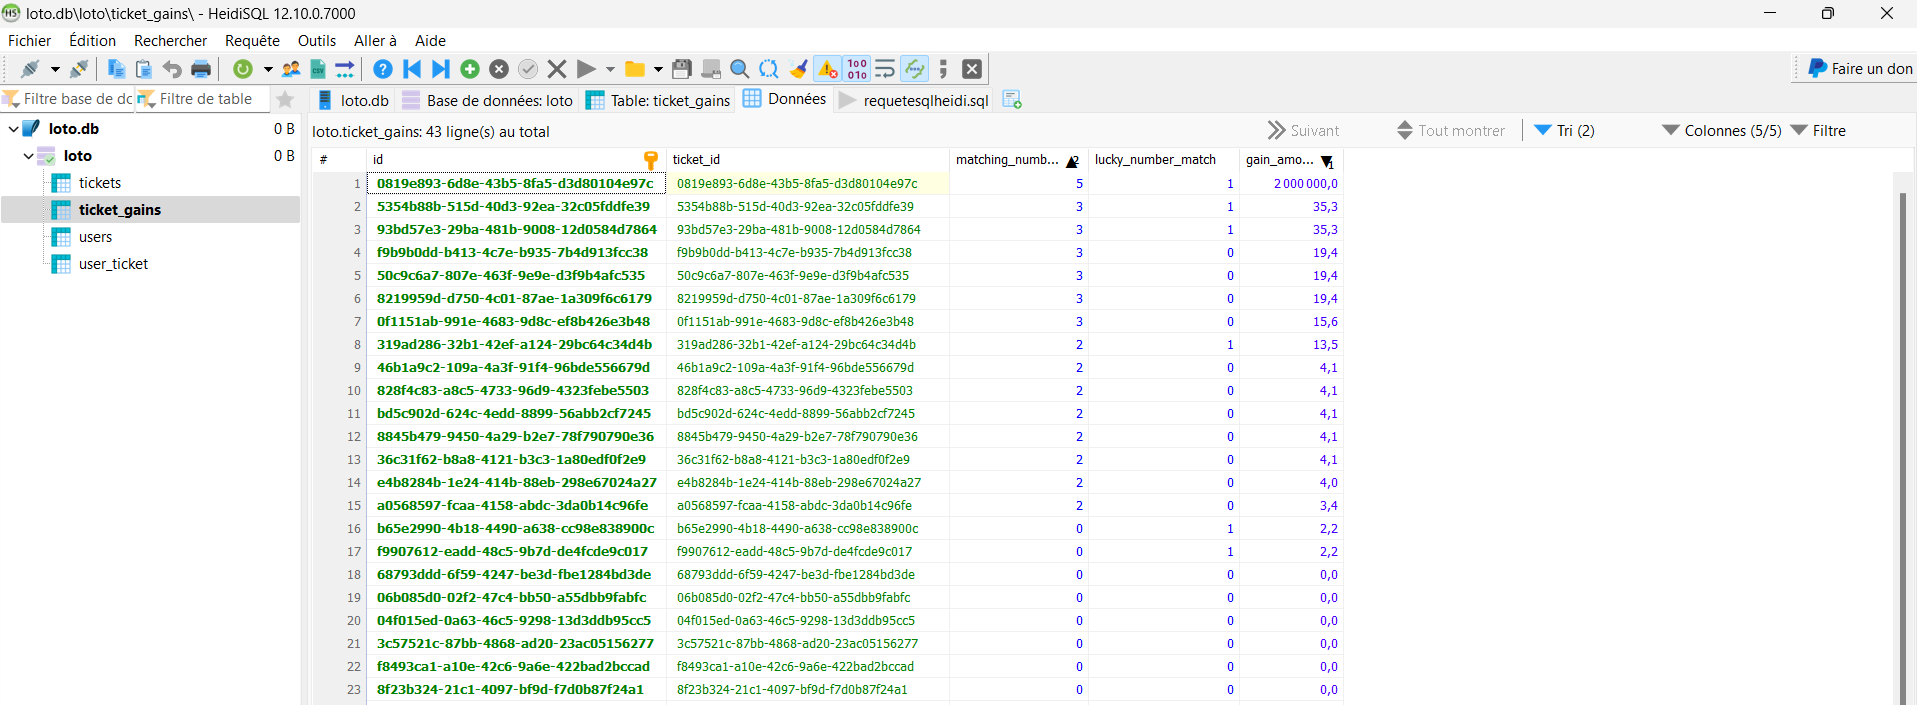The image size is (1917, 705).
Task: Open the Aller à menu
Action: (x=375, y=41)
